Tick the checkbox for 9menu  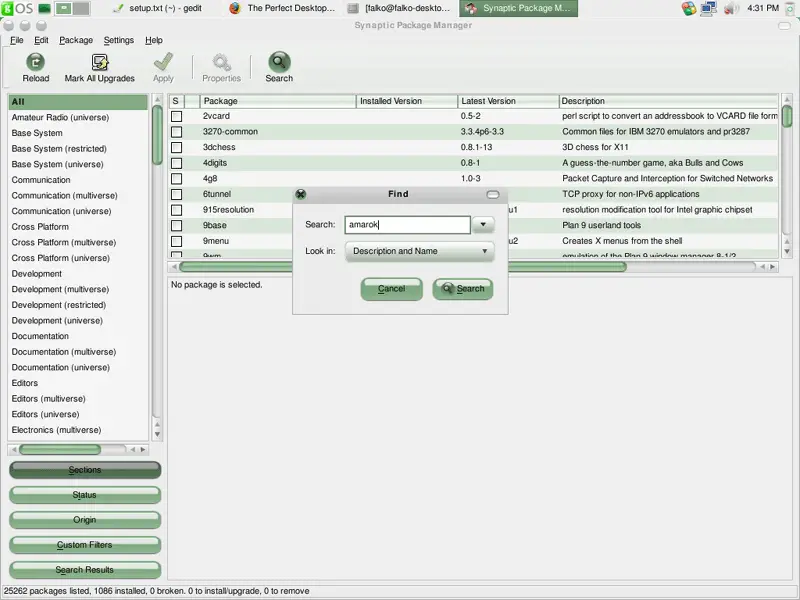coord(177,241)
